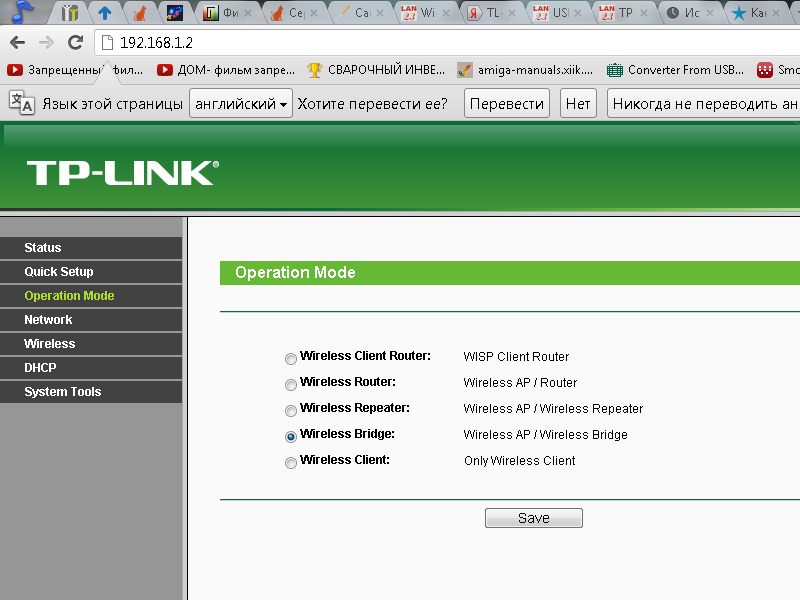The width and height of the screenshot is (800, 600).
Task: Select the Wireless Bridge mode
Action: pos(291,437)
